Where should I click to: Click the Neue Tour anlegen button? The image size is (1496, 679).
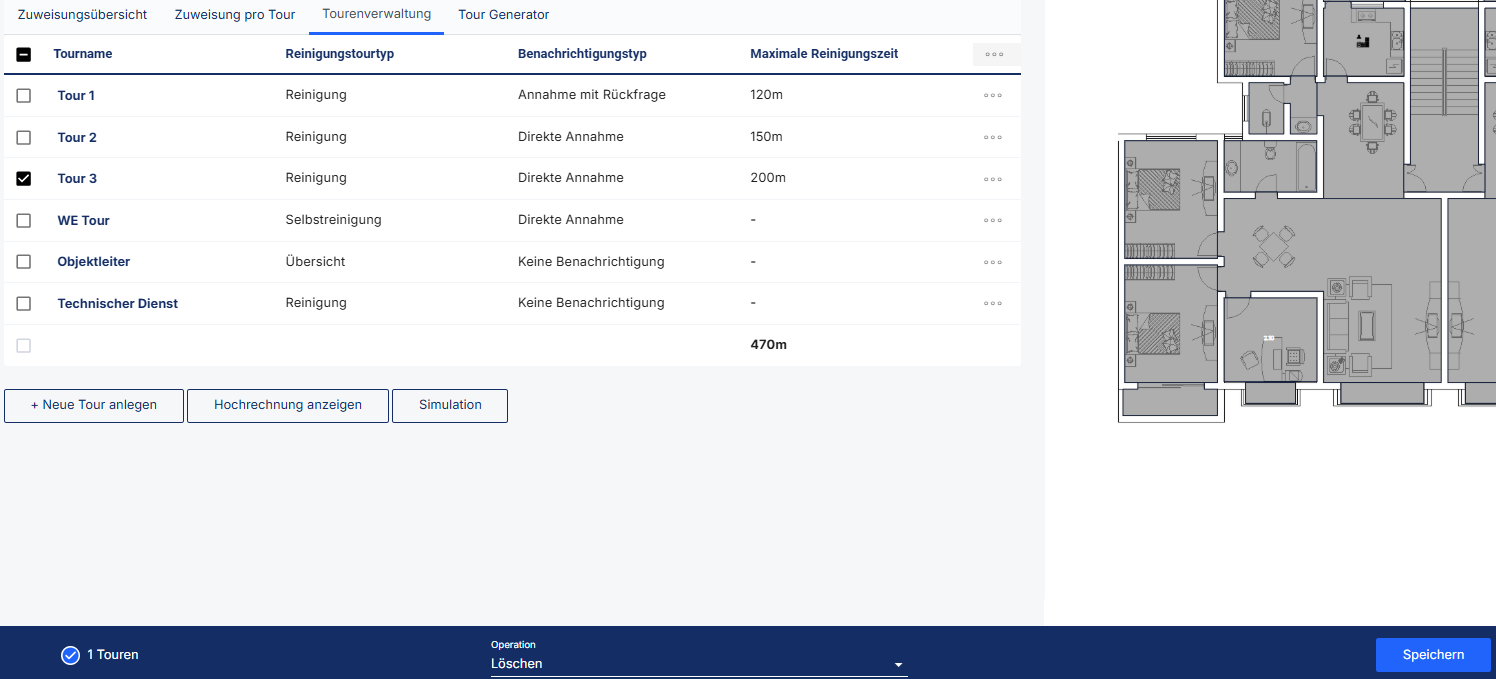click(94, 406)
